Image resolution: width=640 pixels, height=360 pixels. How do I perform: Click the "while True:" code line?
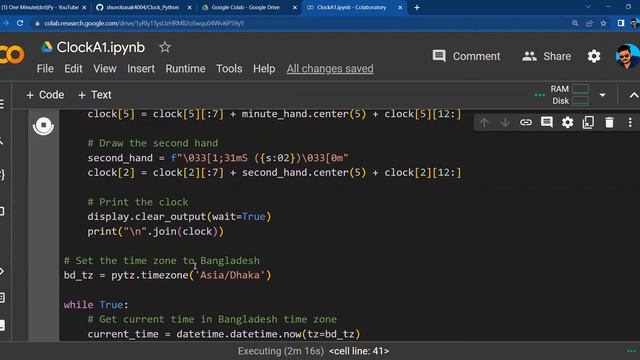96,304
